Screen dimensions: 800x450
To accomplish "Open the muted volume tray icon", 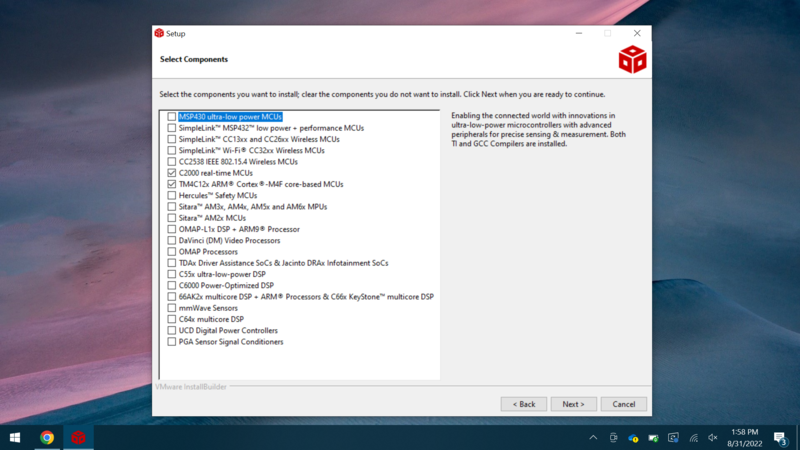I will coord(713,438).
